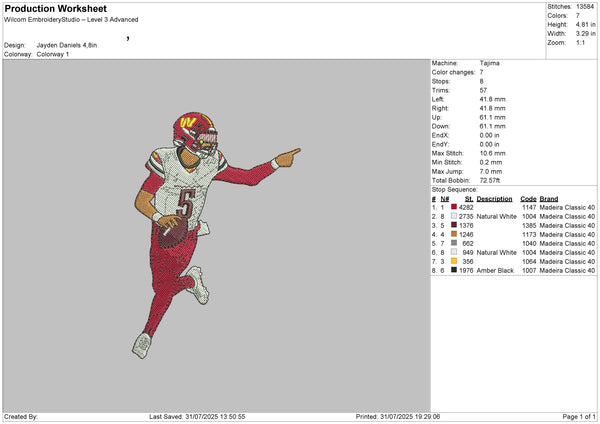The image size is (600, 424).
Task: Click the red swatch in stop 1
Action: (x=454, y=207)
